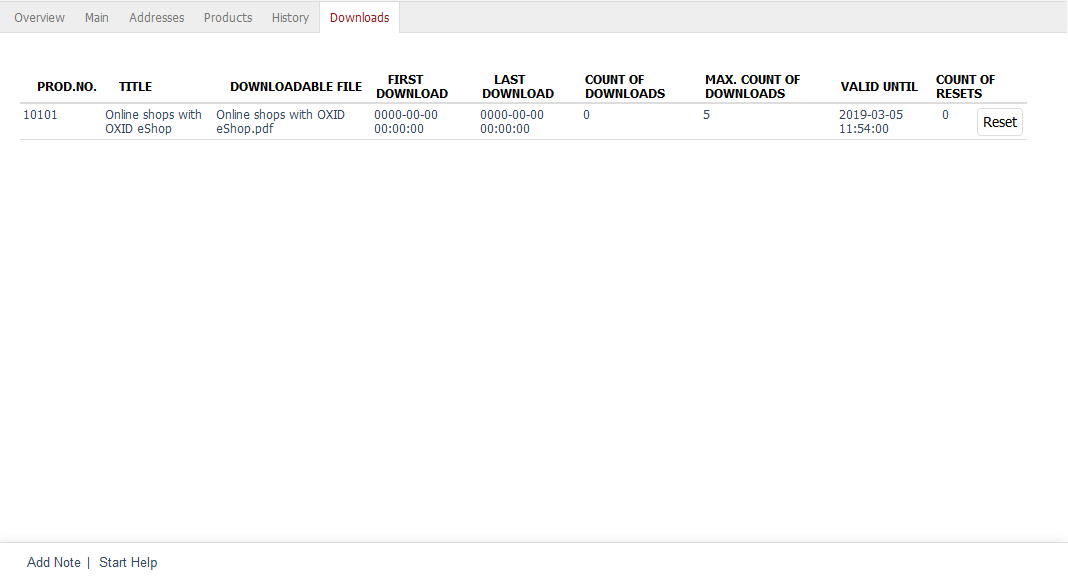This screenshot has width=1068, height=581.
Task: Click the Count of Downloads value 0
Action: point(586,114)
